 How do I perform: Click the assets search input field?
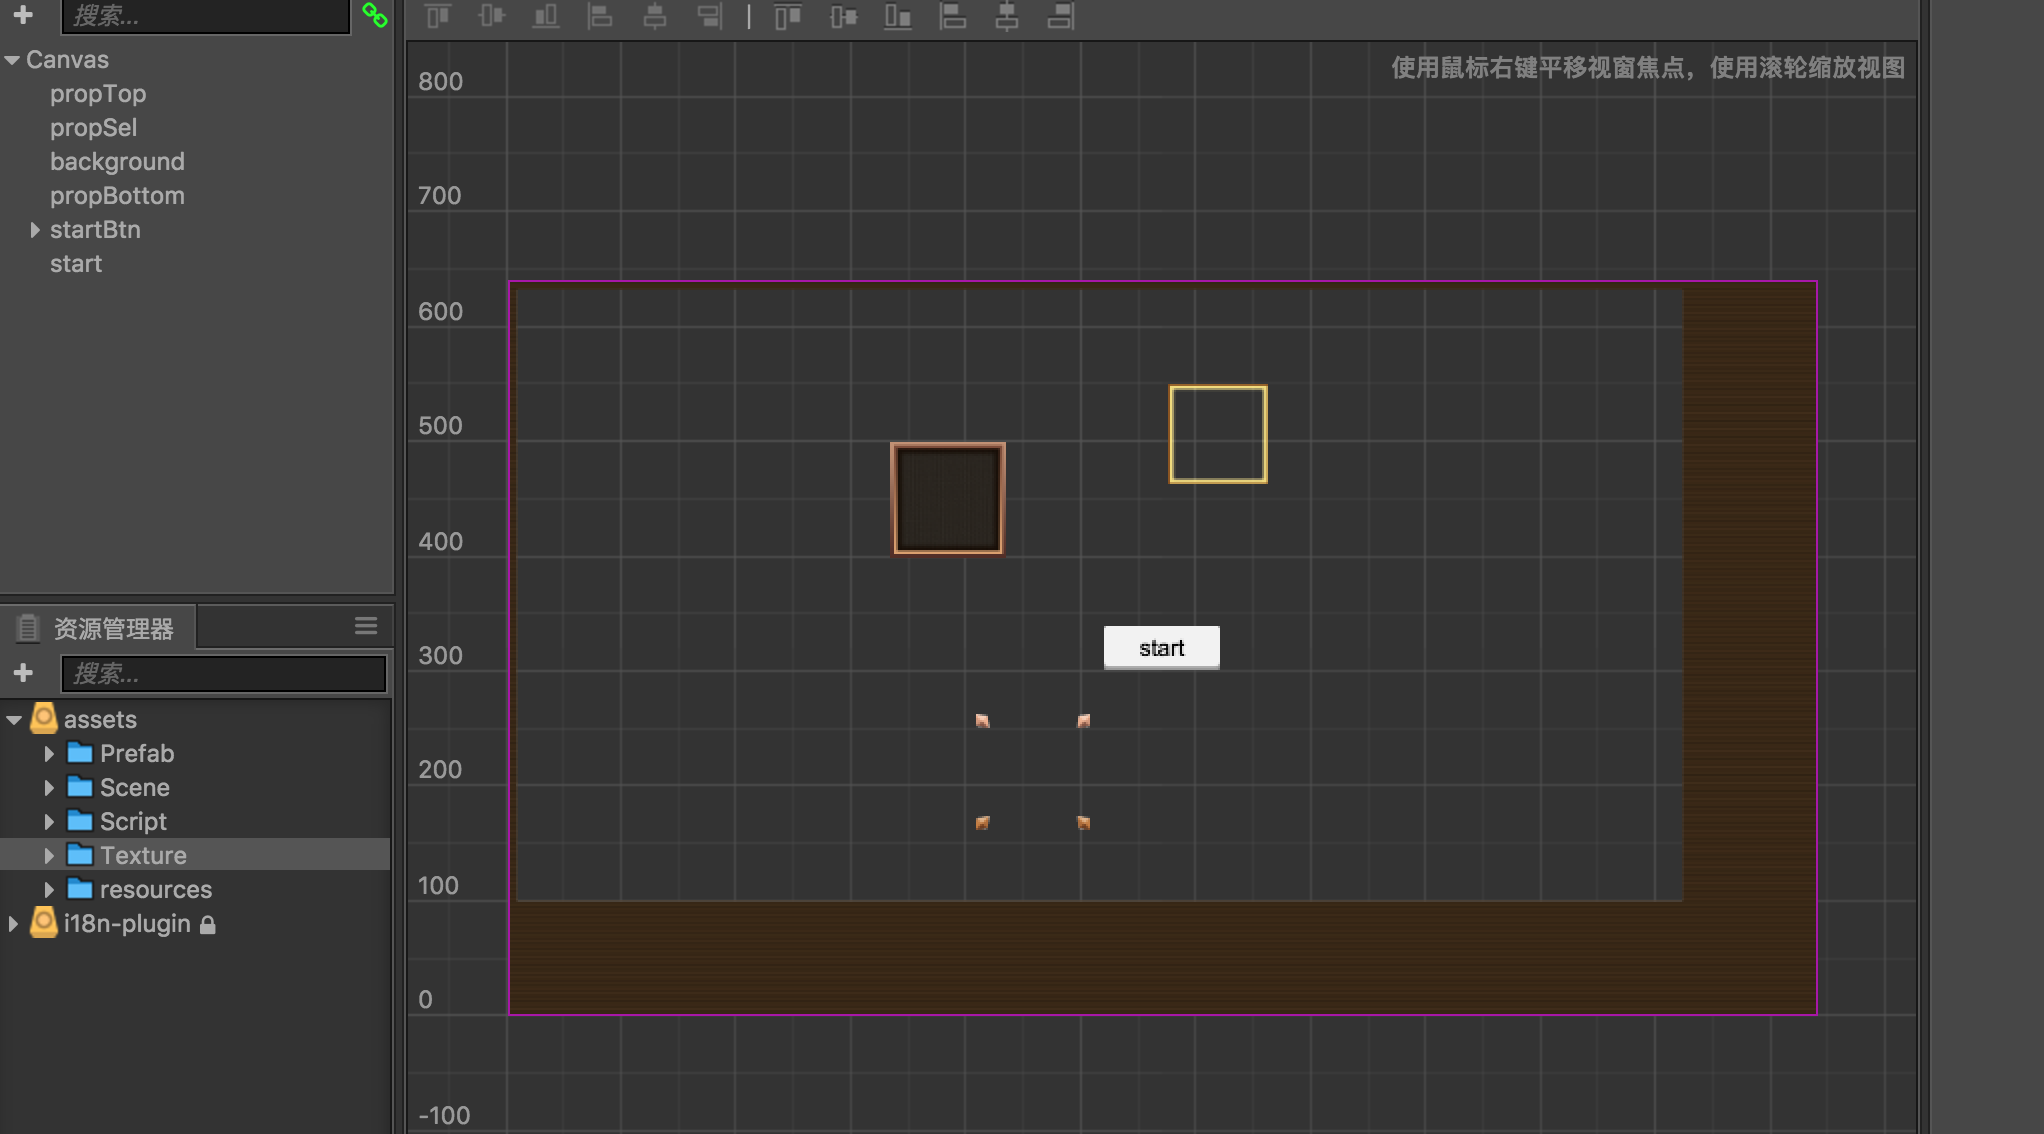(224, 674)
